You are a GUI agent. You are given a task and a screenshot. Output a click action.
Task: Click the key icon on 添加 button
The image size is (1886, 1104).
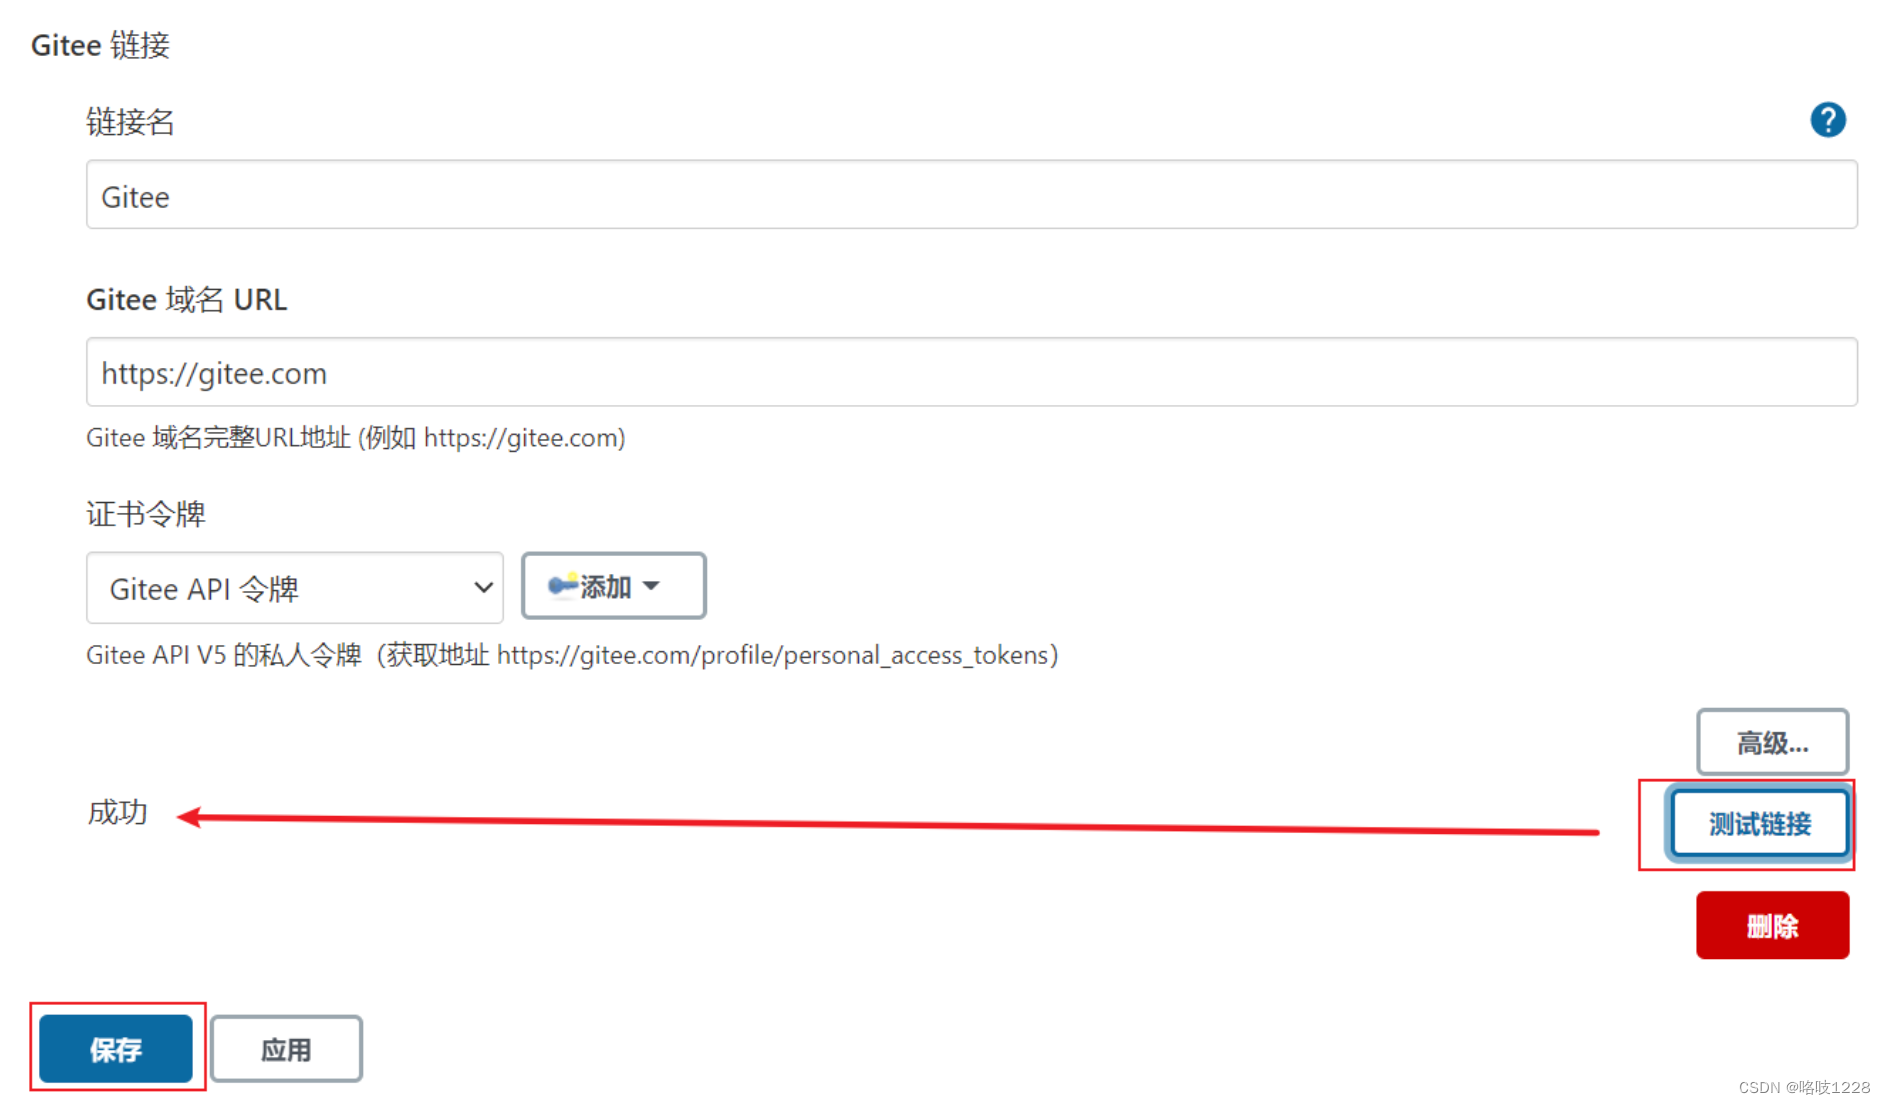[x=563, y=585]
